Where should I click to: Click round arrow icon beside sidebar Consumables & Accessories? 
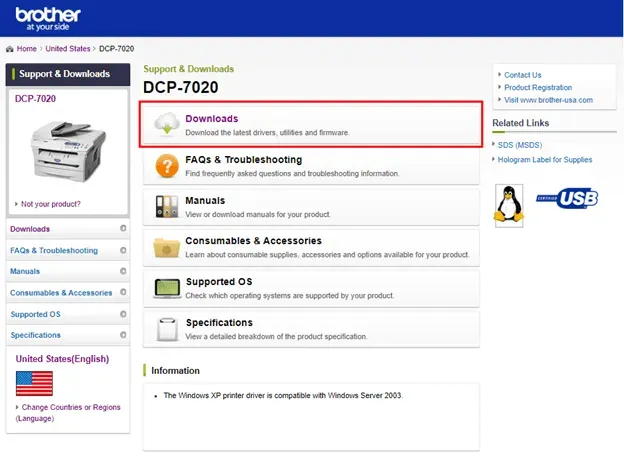pyautogui.click(x=123, y=292)
